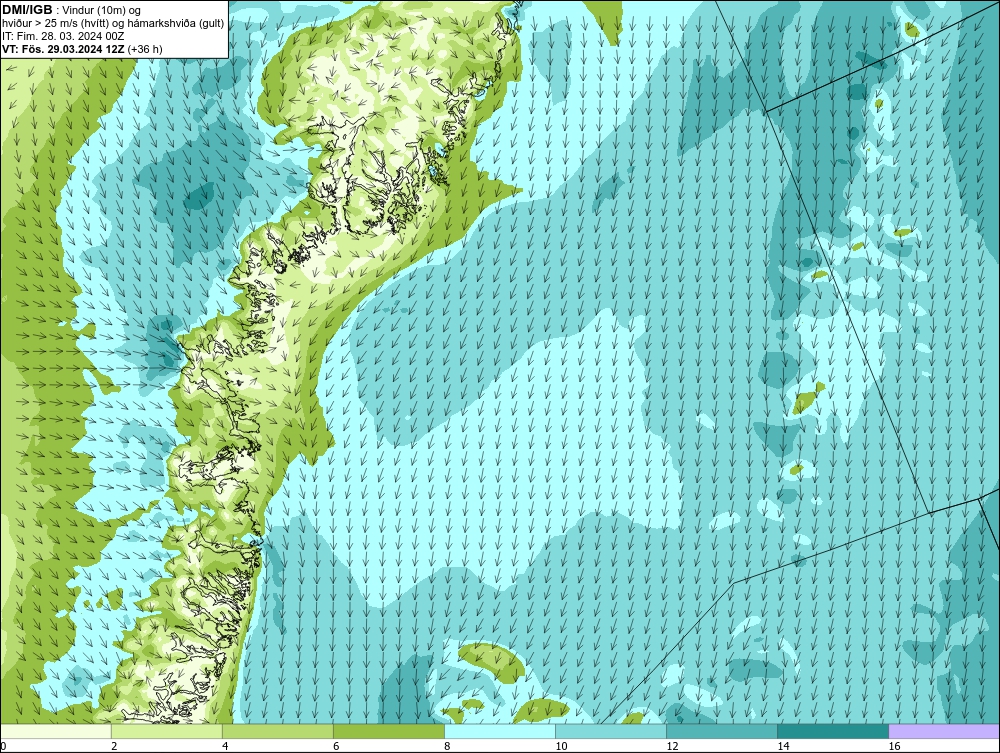Click the 2–4 m/s light green swatch

[x=167, y=731]
